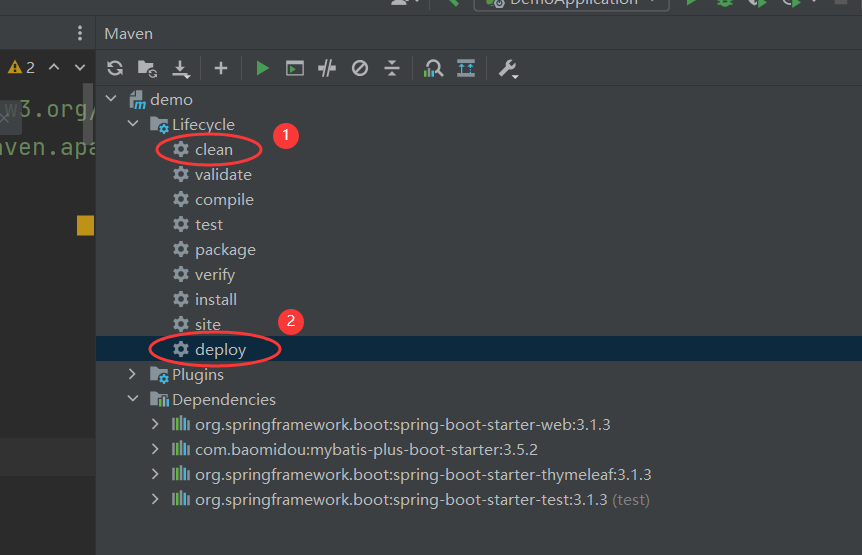Image resolution: width=862 pixels, height=555 pixels.
Task: Toggle Maven Offline Mode
Action: [327, 68]
